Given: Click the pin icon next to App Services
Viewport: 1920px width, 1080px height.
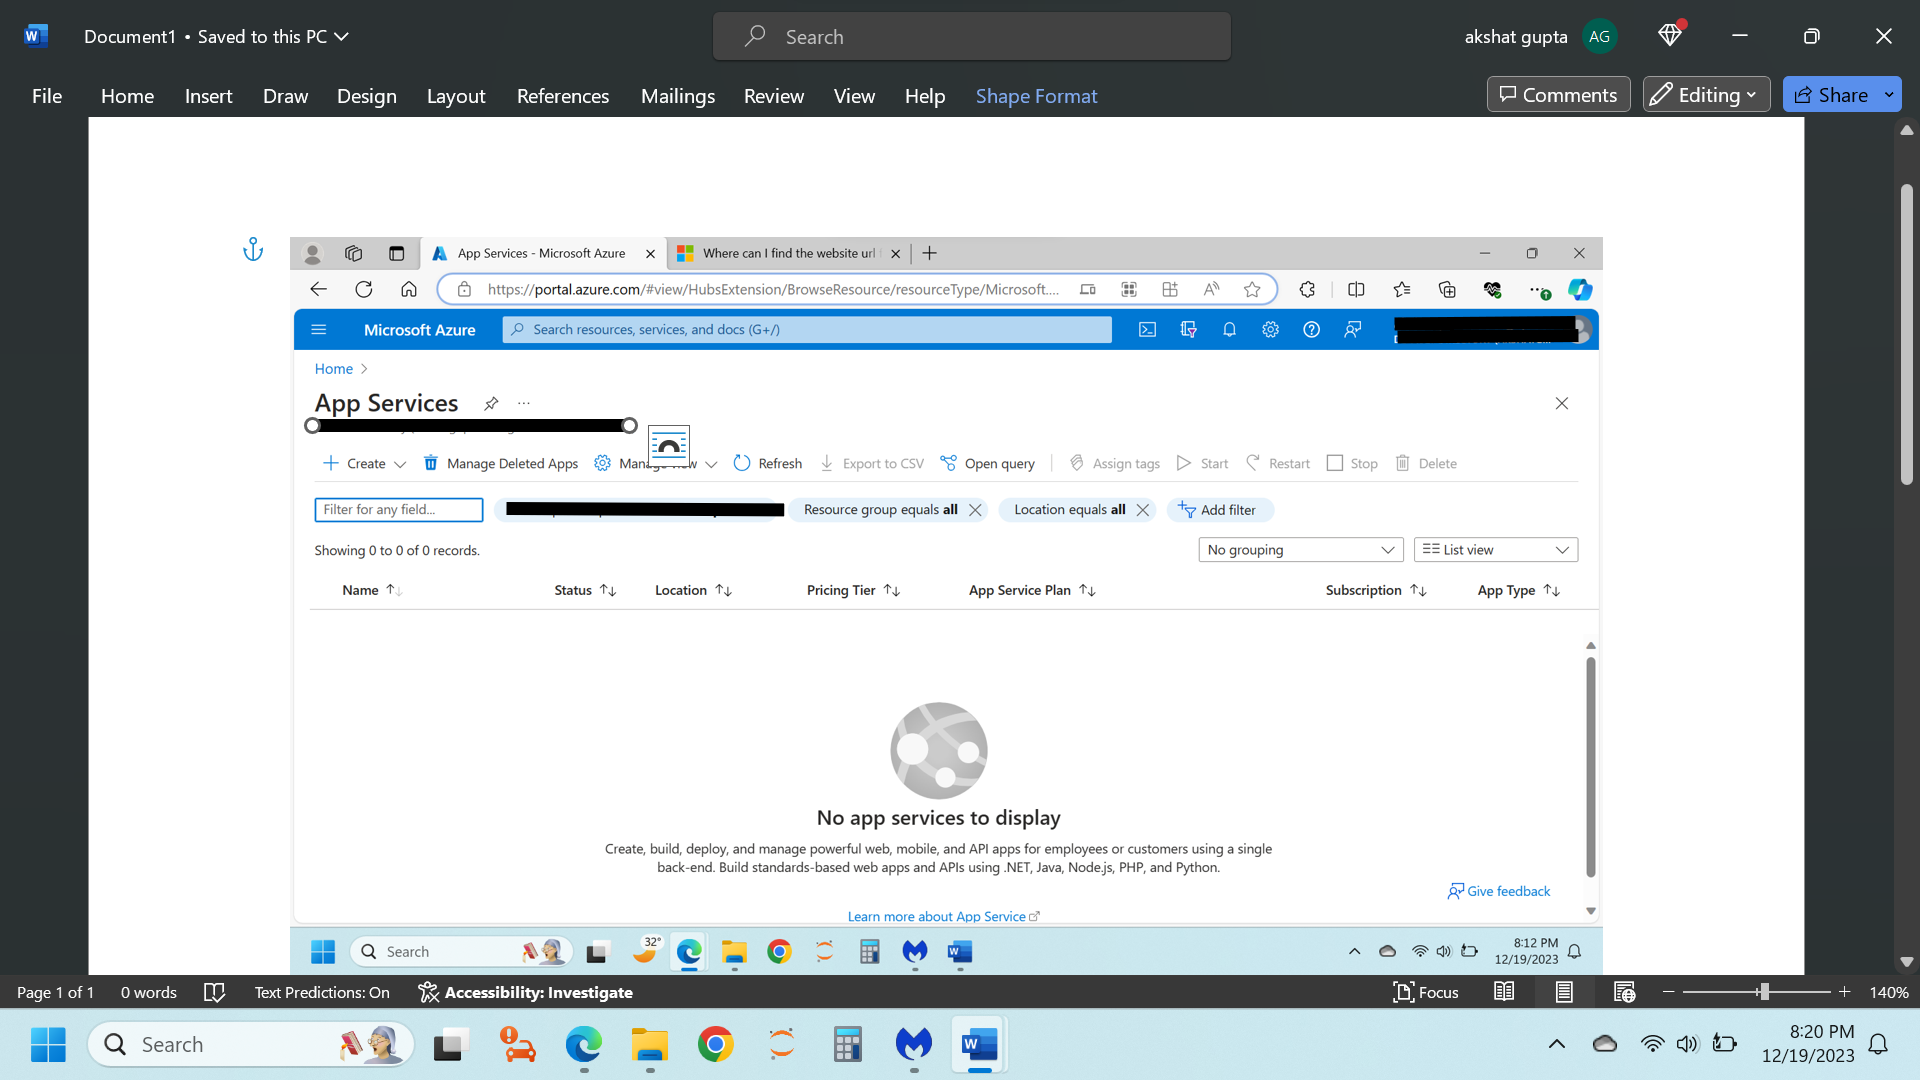Looking at the screenshot, I should pyautogui.click(x=491, y=403).
